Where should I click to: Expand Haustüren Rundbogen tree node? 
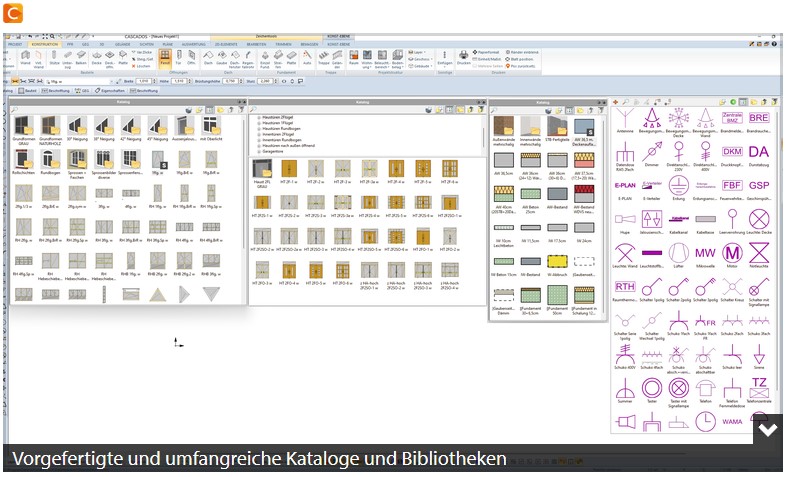tap(259, 129)
